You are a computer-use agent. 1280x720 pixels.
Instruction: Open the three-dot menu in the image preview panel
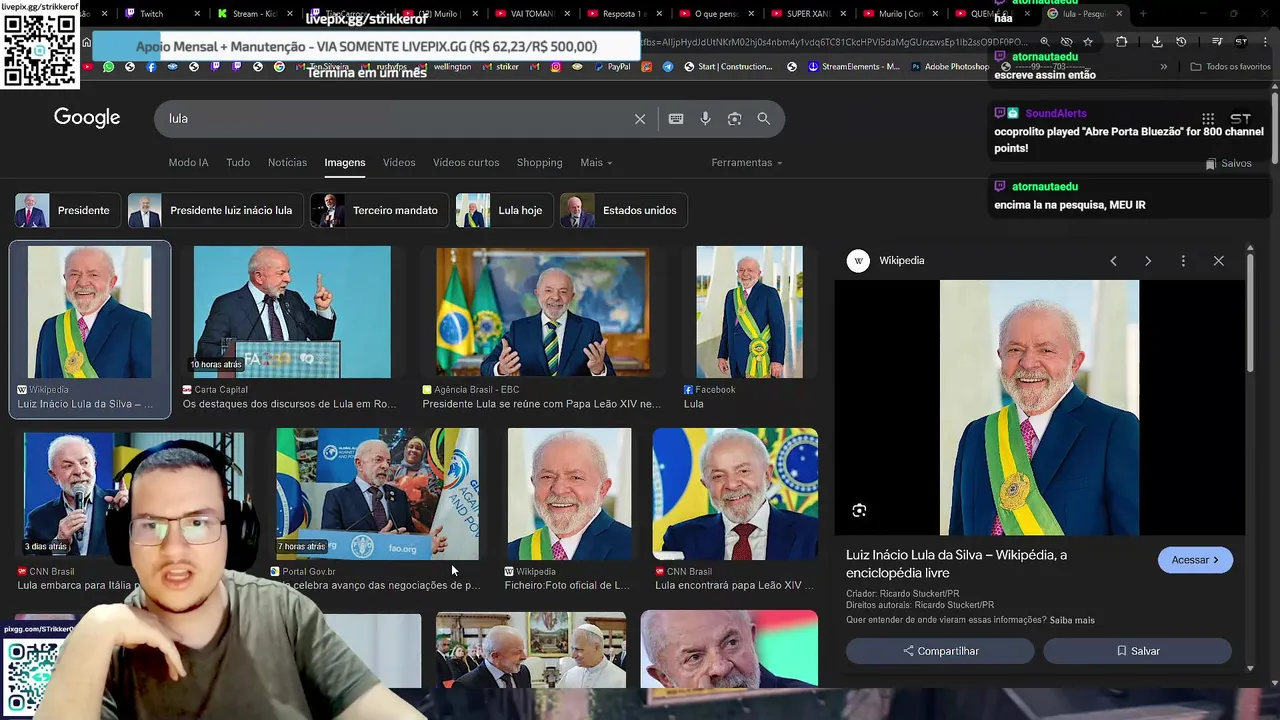(x=1183, y=261)
